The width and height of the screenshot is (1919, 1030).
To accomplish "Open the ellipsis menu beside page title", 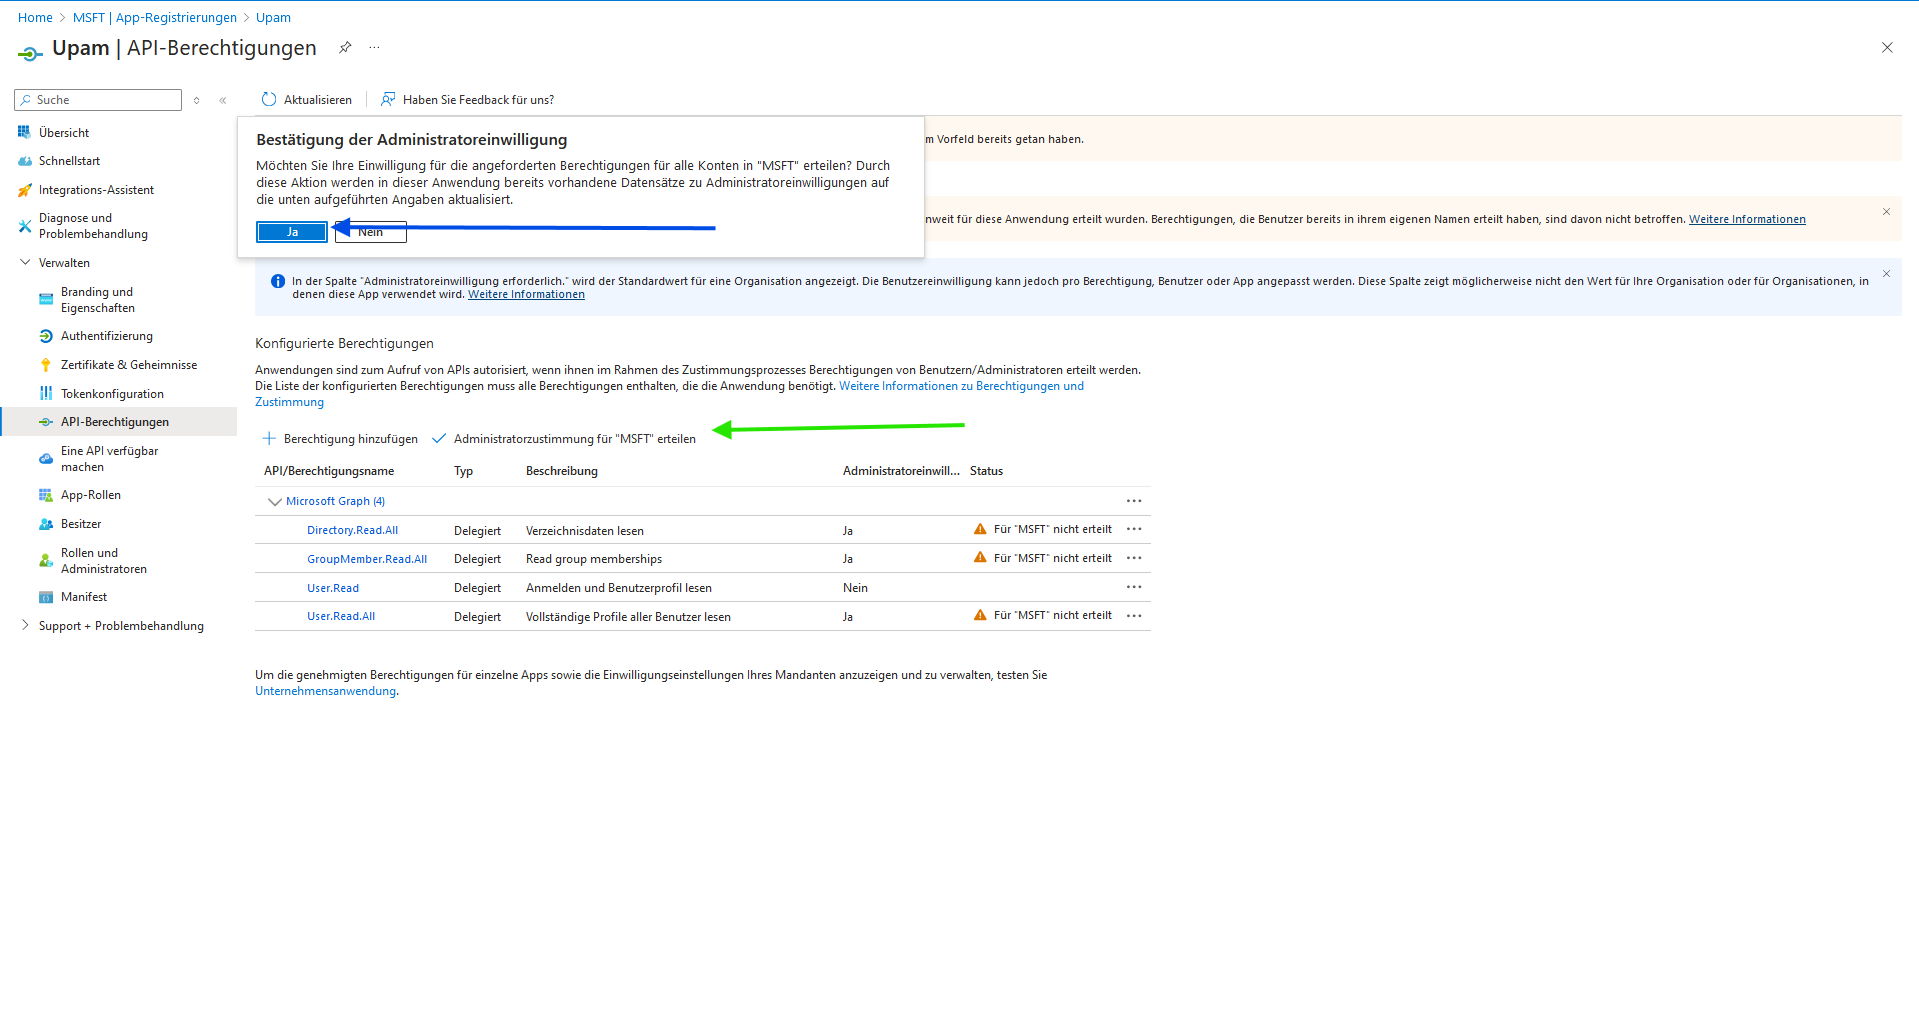I will (374, 47).
